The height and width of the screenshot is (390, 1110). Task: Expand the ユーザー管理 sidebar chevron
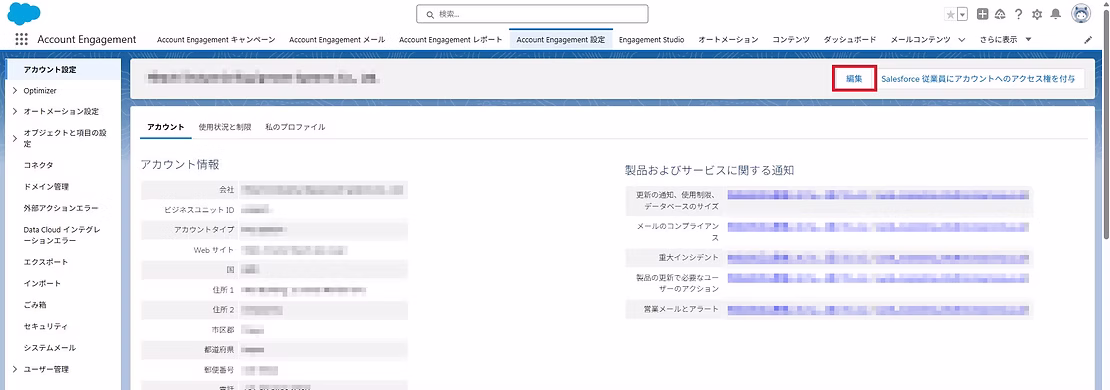(x=14, y=369)
